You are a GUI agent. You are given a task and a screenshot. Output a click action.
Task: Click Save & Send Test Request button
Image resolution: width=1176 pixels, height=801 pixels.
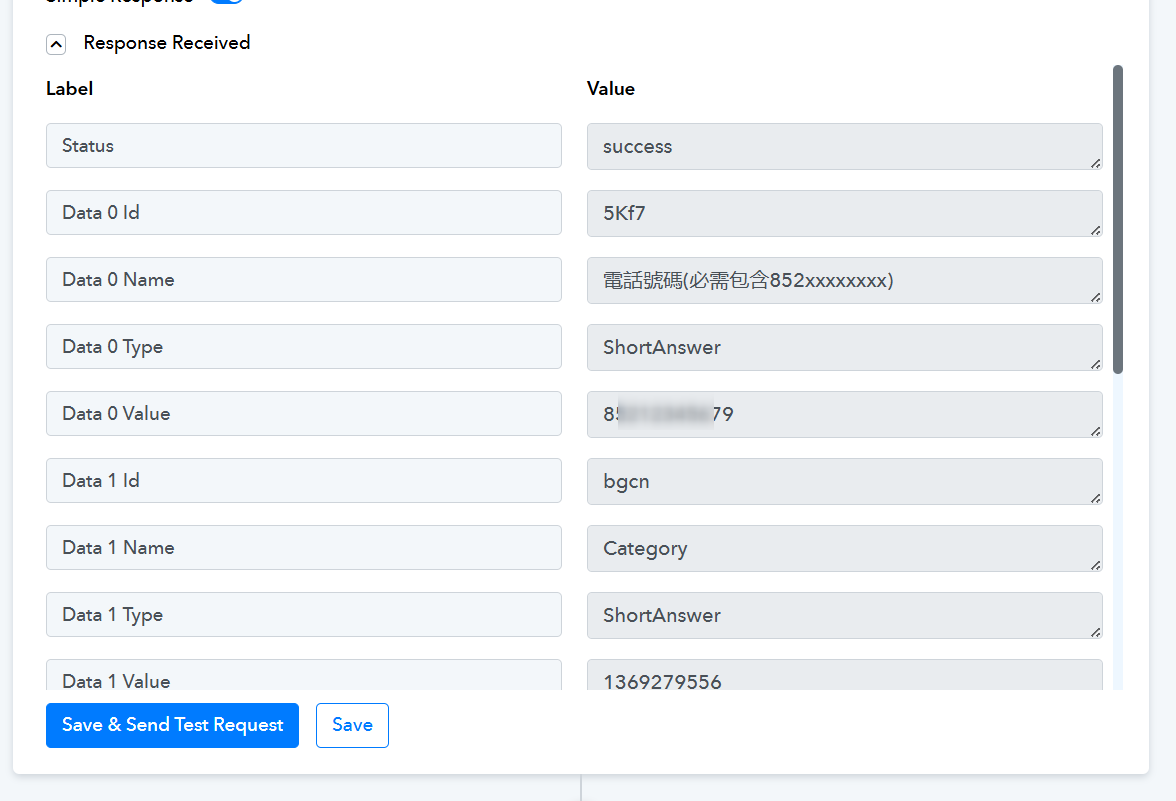(x=172, y=725)
